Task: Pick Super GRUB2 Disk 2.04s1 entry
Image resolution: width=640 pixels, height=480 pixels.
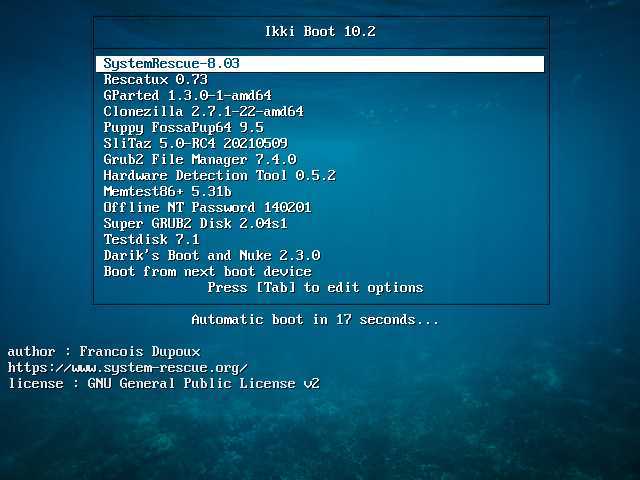Action: click(196, 224)
